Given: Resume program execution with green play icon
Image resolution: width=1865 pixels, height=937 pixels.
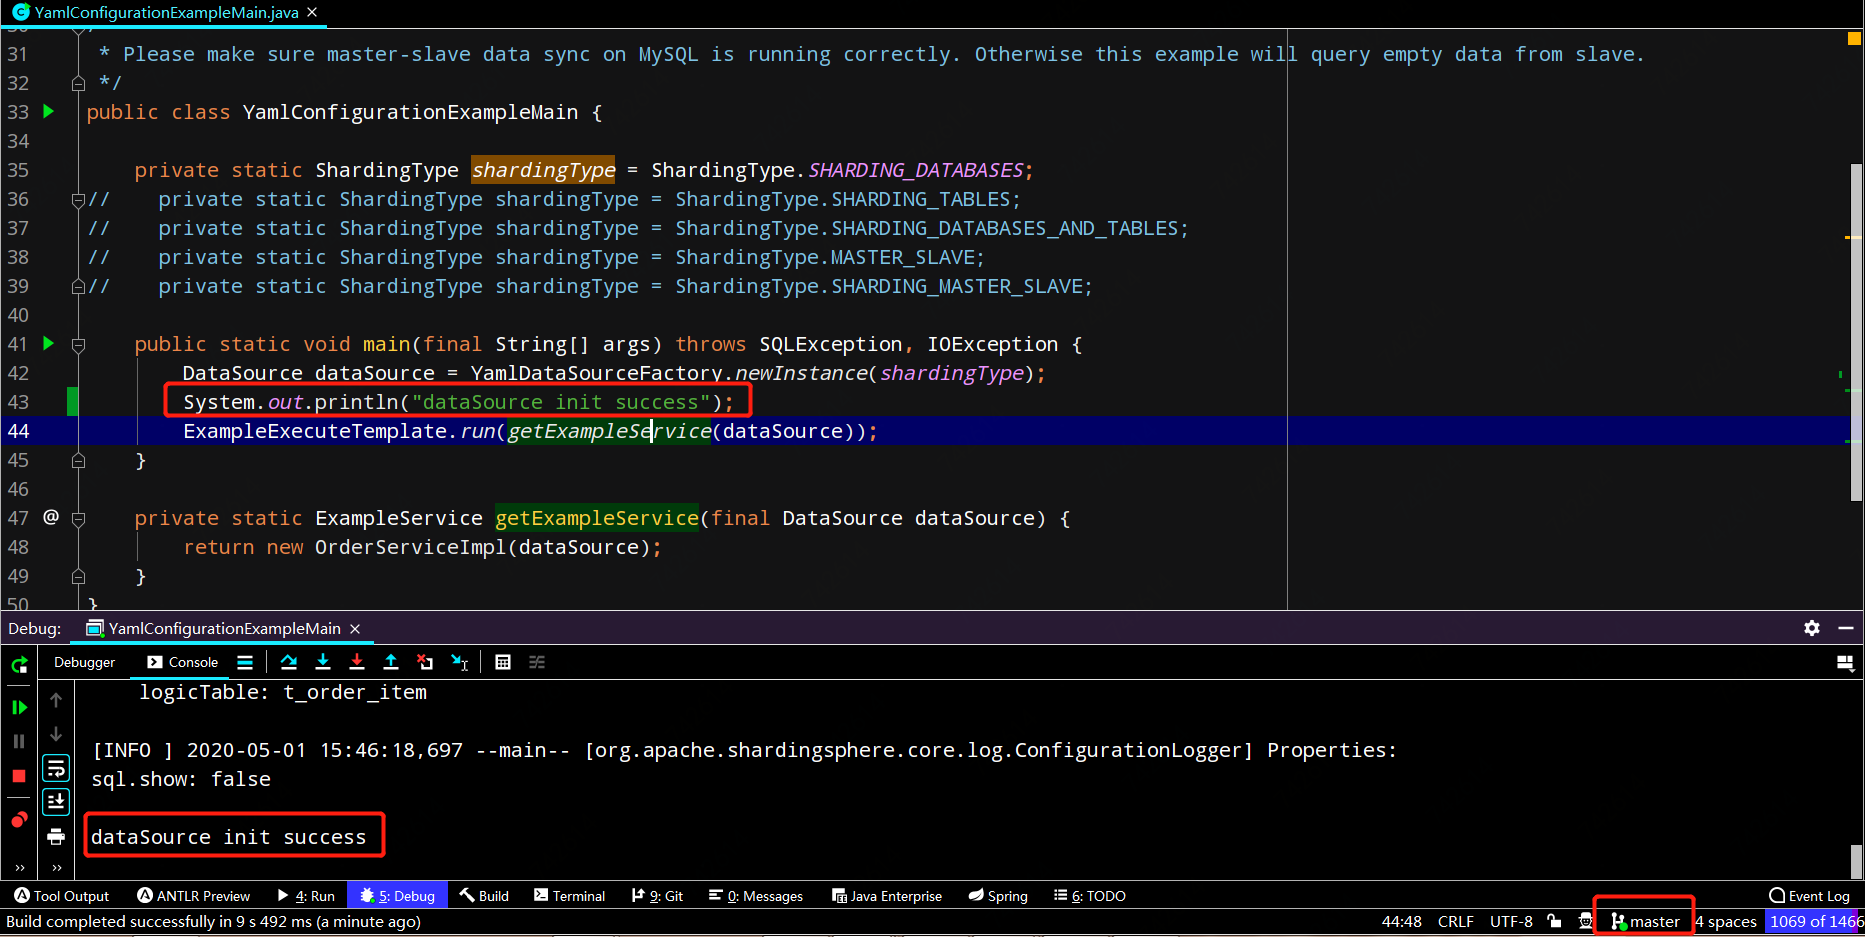Looking at the screenshot, I should pyautogui.click(x=18, y=707).
